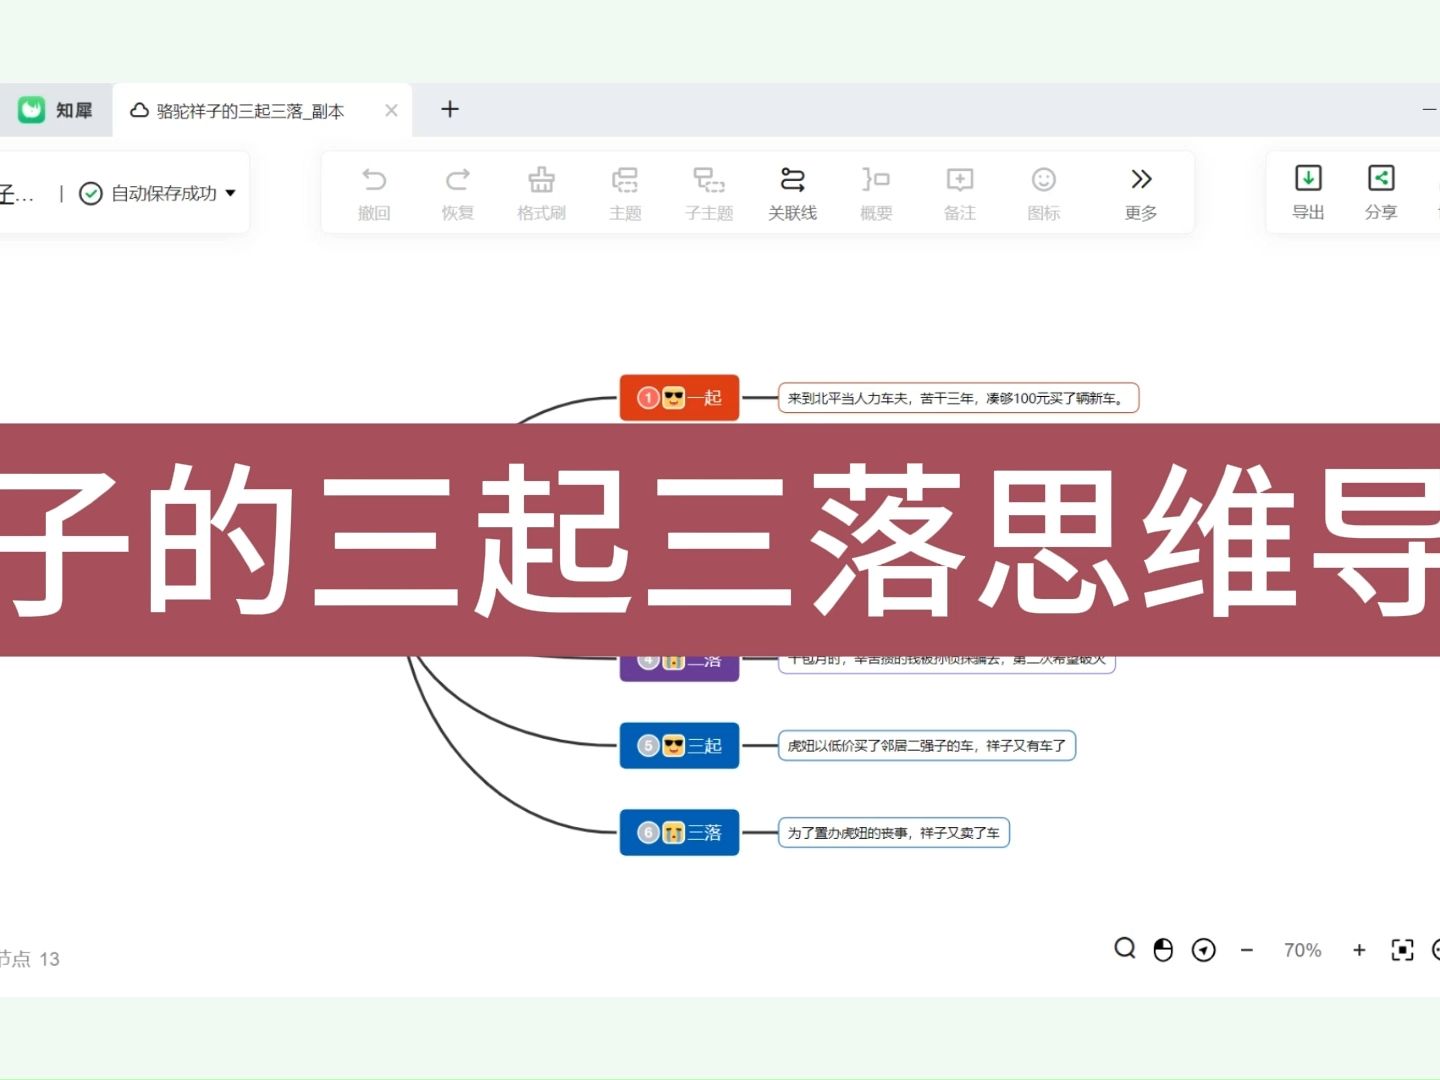Viewport: 1440px width, 1080px height.
Task: Add a 子主题 subtopic node
Action: point(709,194)
